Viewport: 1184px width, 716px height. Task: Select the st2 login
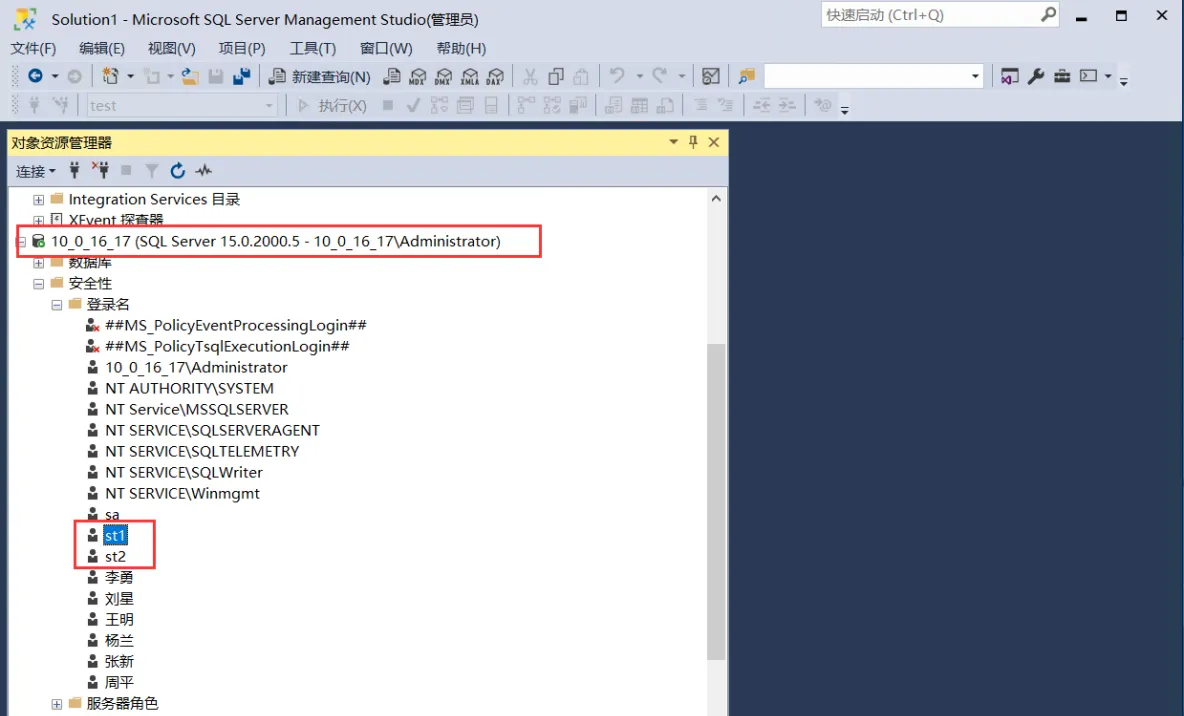click(116, 557)
